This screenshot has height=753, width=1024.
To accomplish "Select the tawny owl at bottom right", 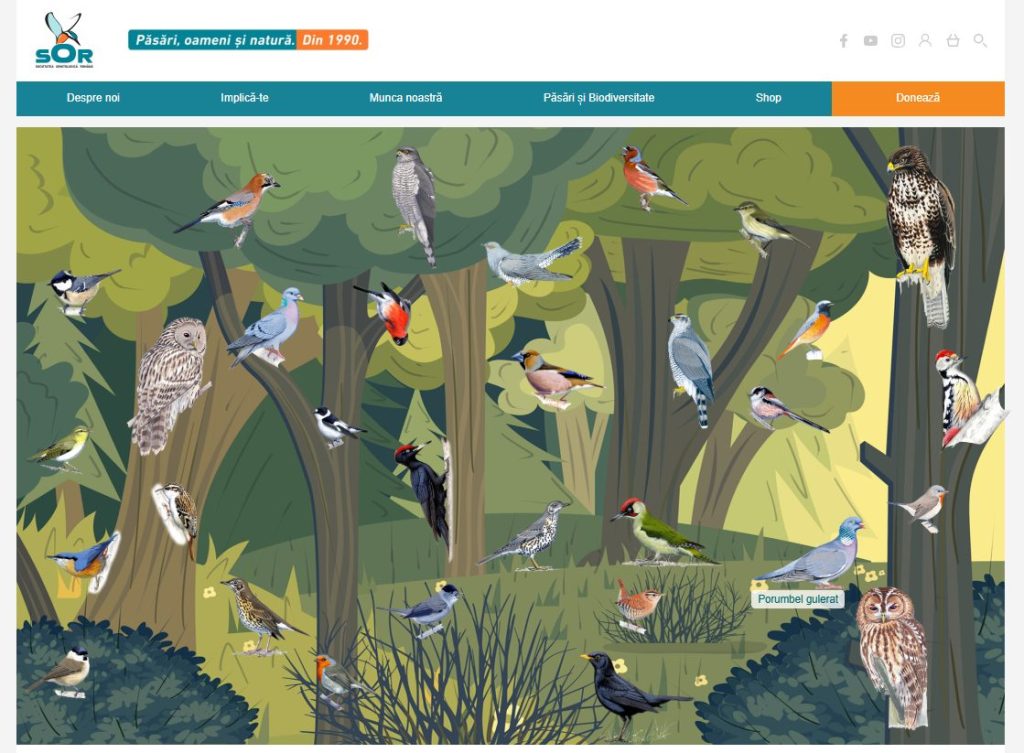I will [x=893, y=656].
